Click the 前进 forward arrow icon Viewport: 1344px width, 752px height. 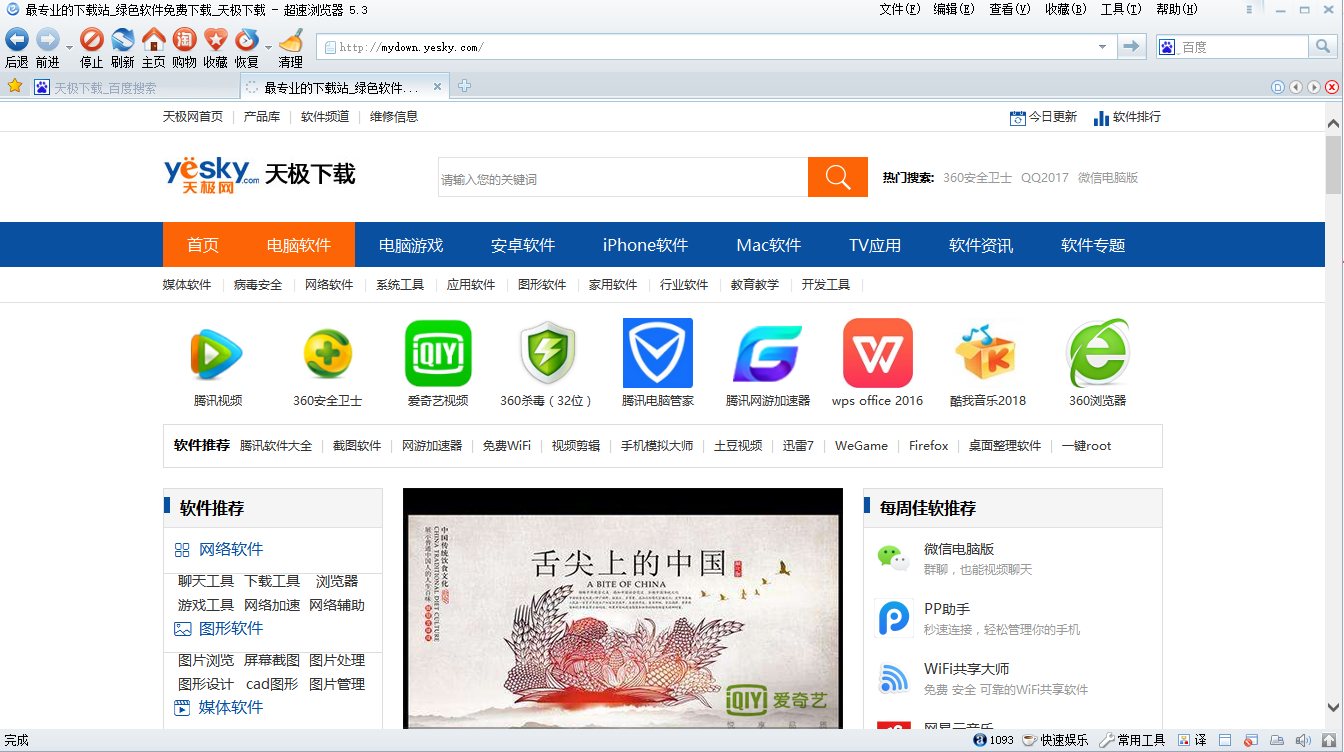coord(48,40)
